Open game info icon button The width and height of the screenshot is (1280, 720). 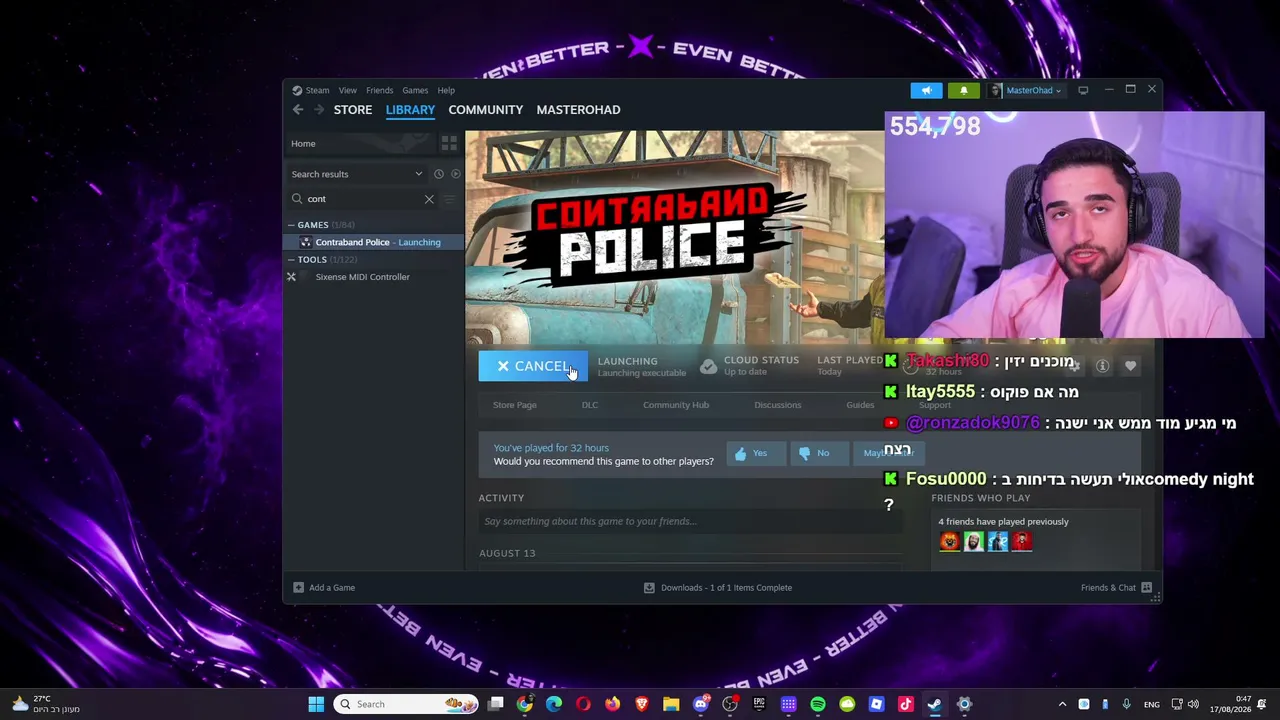pyautogui.click(x=1102, y=366)
